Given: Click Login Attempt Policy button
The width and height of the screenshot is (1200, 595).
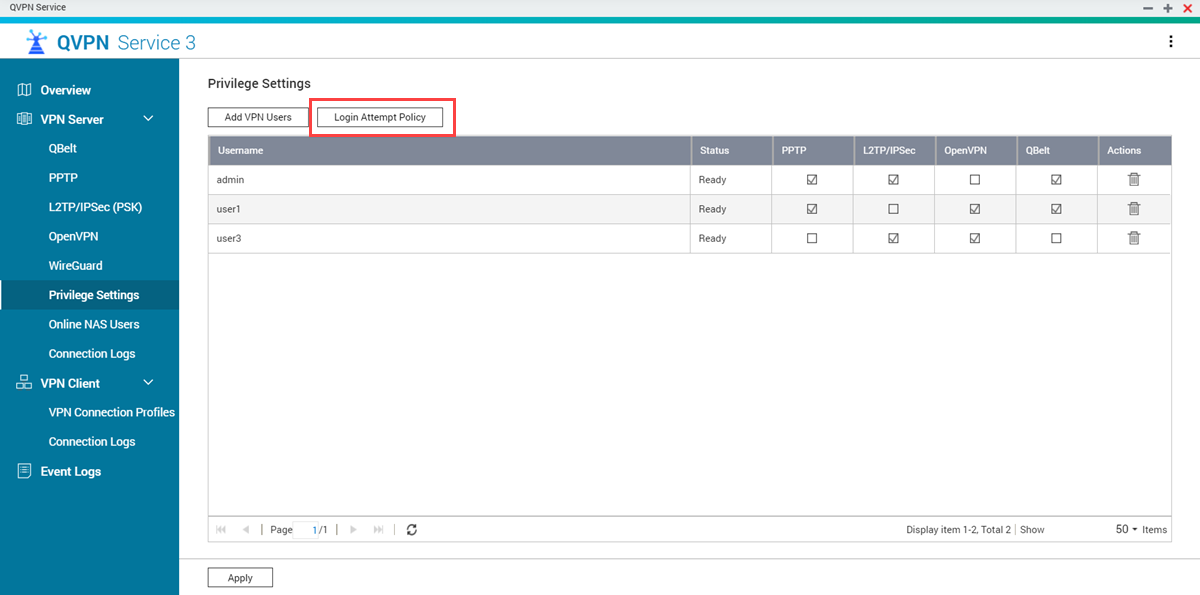Looking at the screenshot, I should (380, 117).
